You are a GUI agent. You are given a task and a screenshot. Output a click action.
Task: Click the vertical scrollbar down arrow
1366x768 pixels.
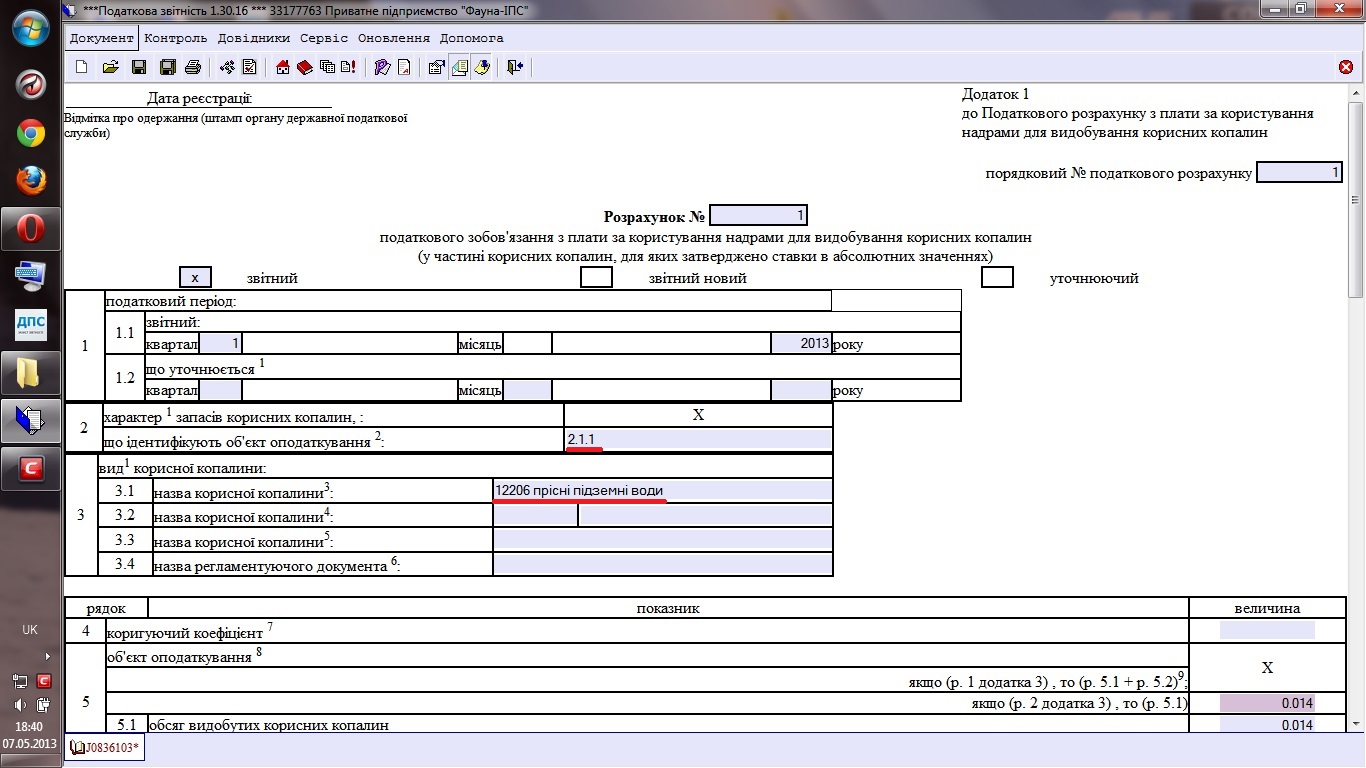1356,722
